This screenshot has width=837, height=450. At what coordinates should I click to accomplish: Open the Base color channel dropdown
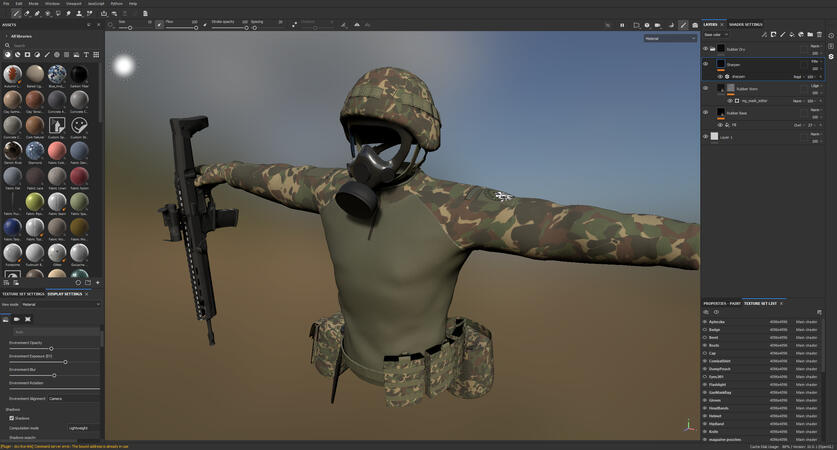[716, 35]
